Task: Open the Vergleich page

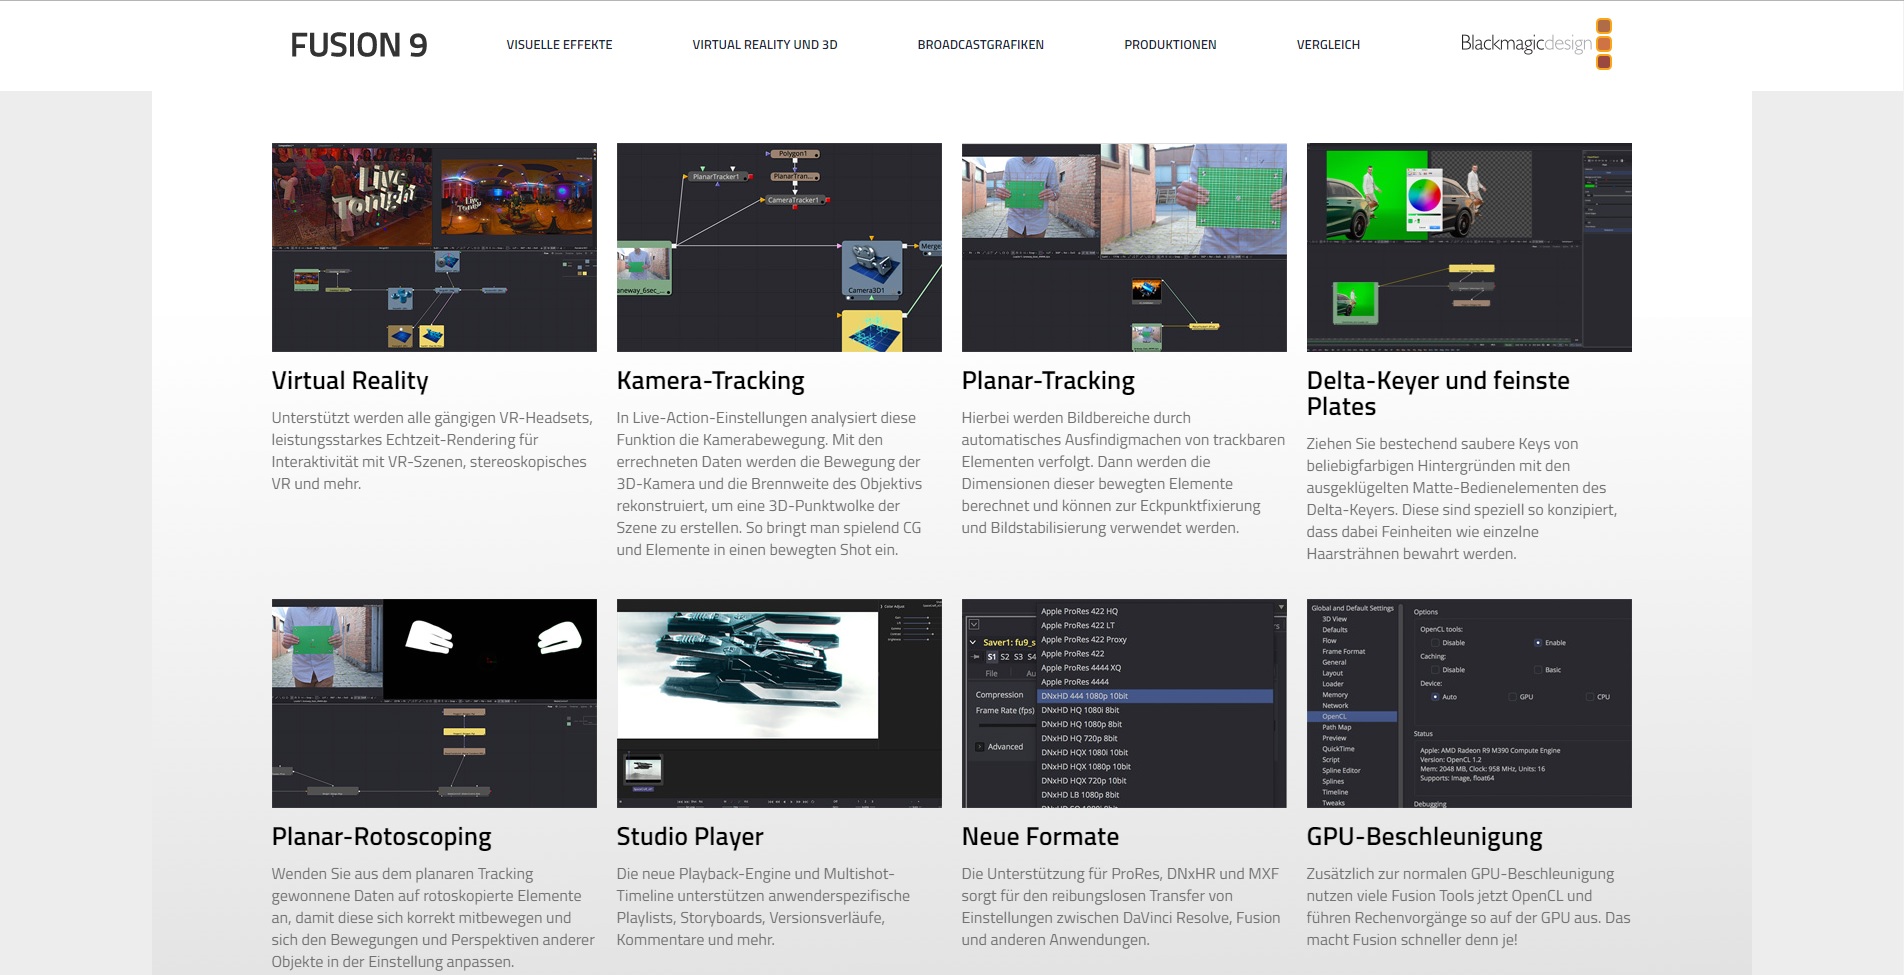Action: point(1328,45)
